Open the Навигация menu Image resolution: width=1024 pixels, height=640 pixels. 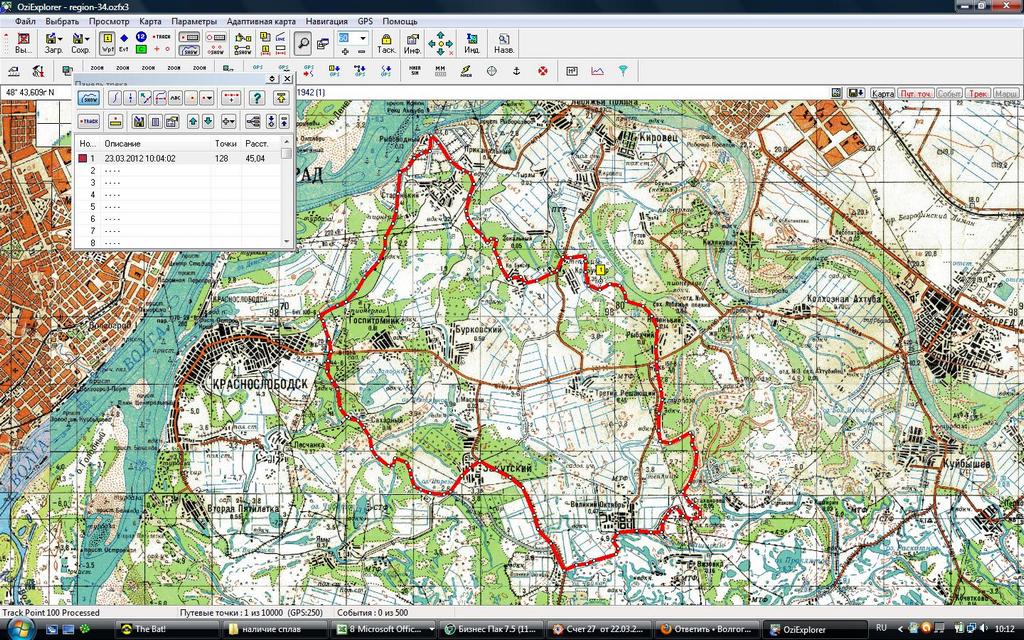coord(327,21)
